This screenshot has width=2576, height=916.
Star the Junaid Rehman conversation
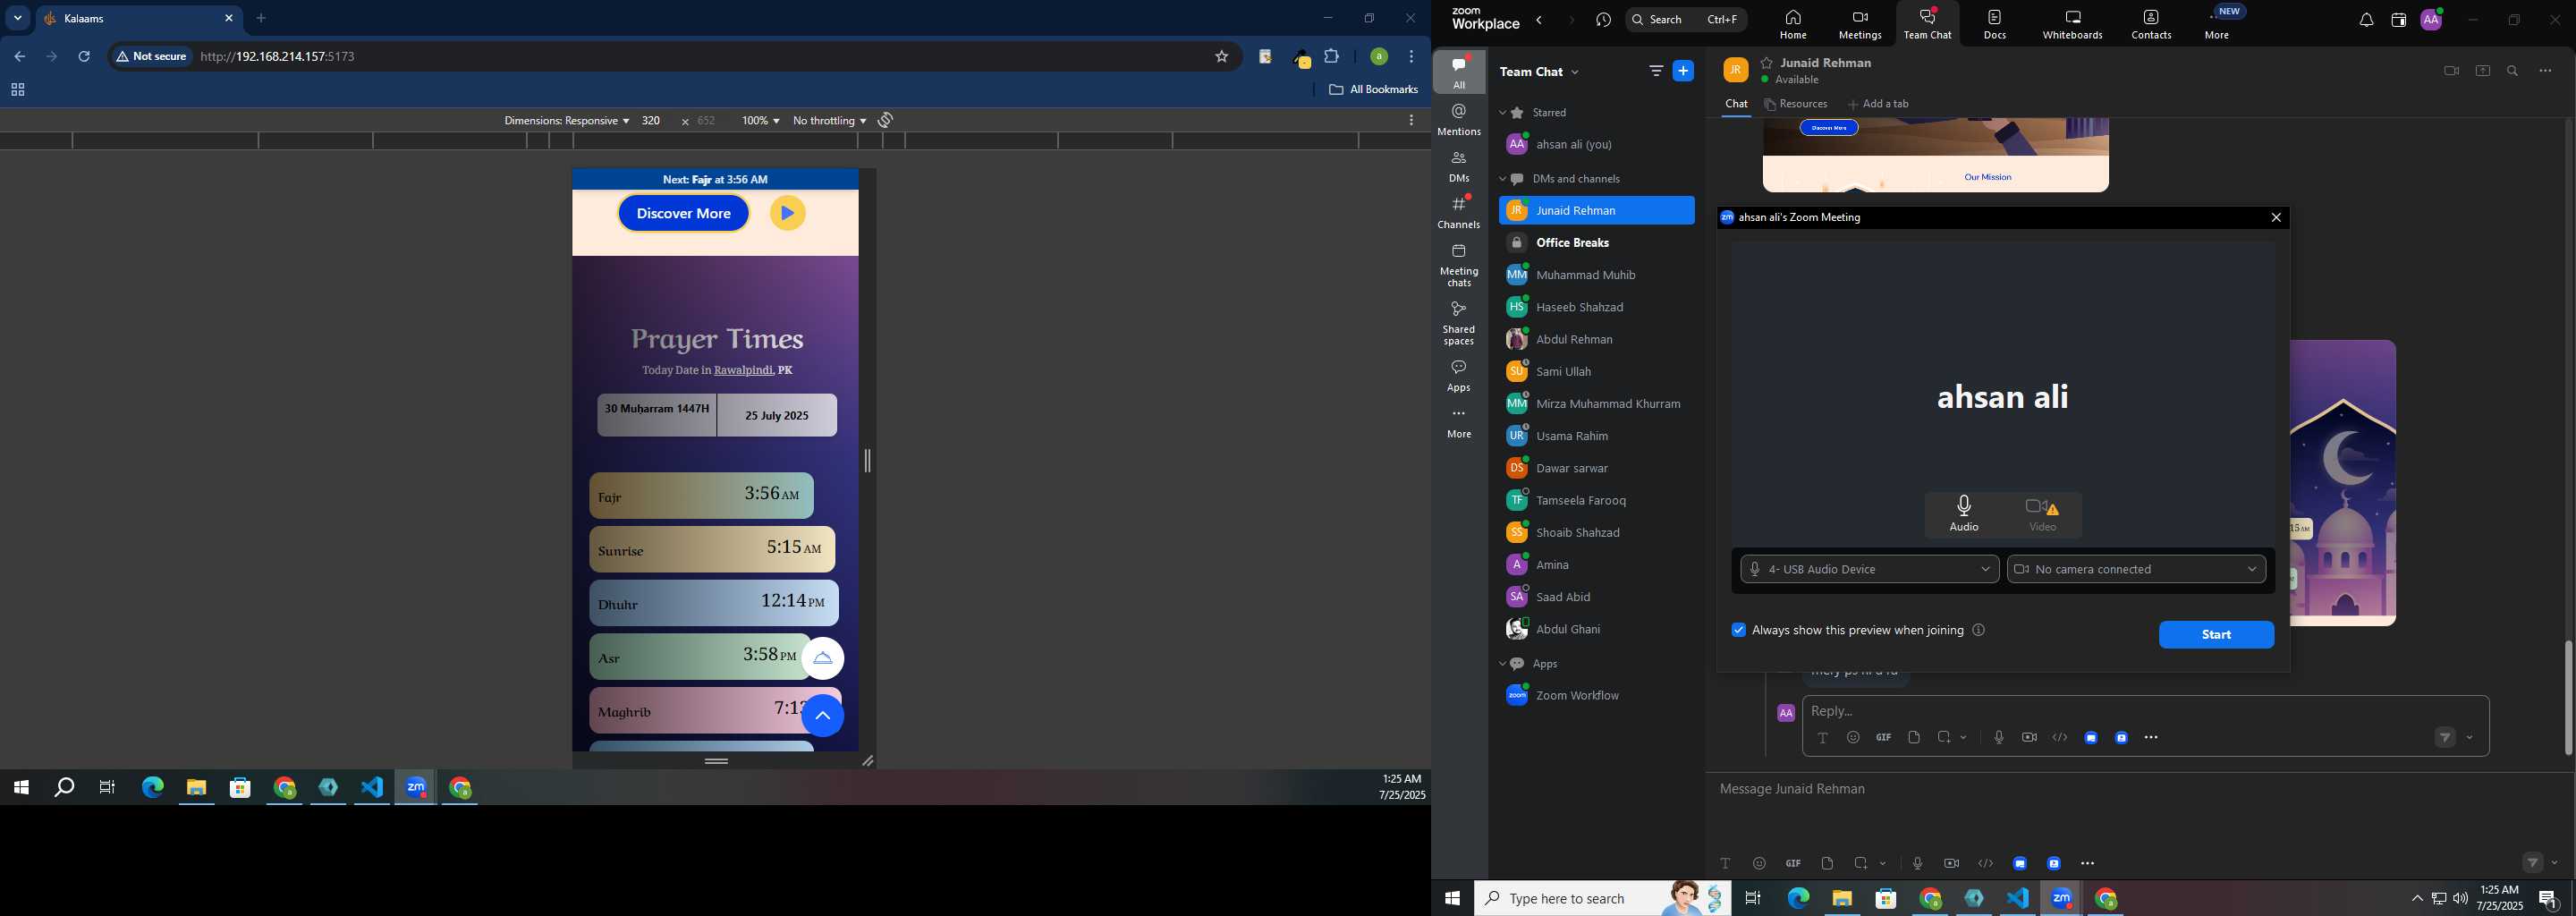[1767, 63]
